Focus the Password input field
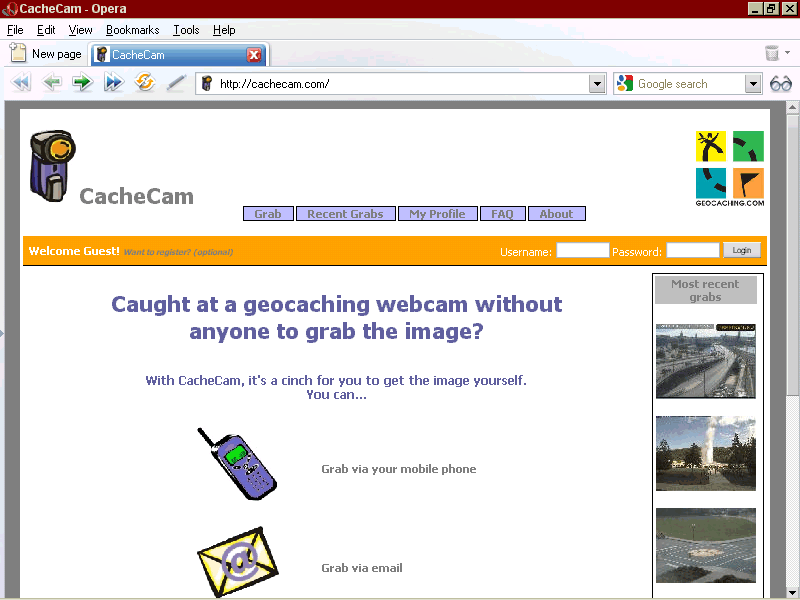The width and height of the screenshot is (800, 600). pyautogui.click(x=693, y=250)
